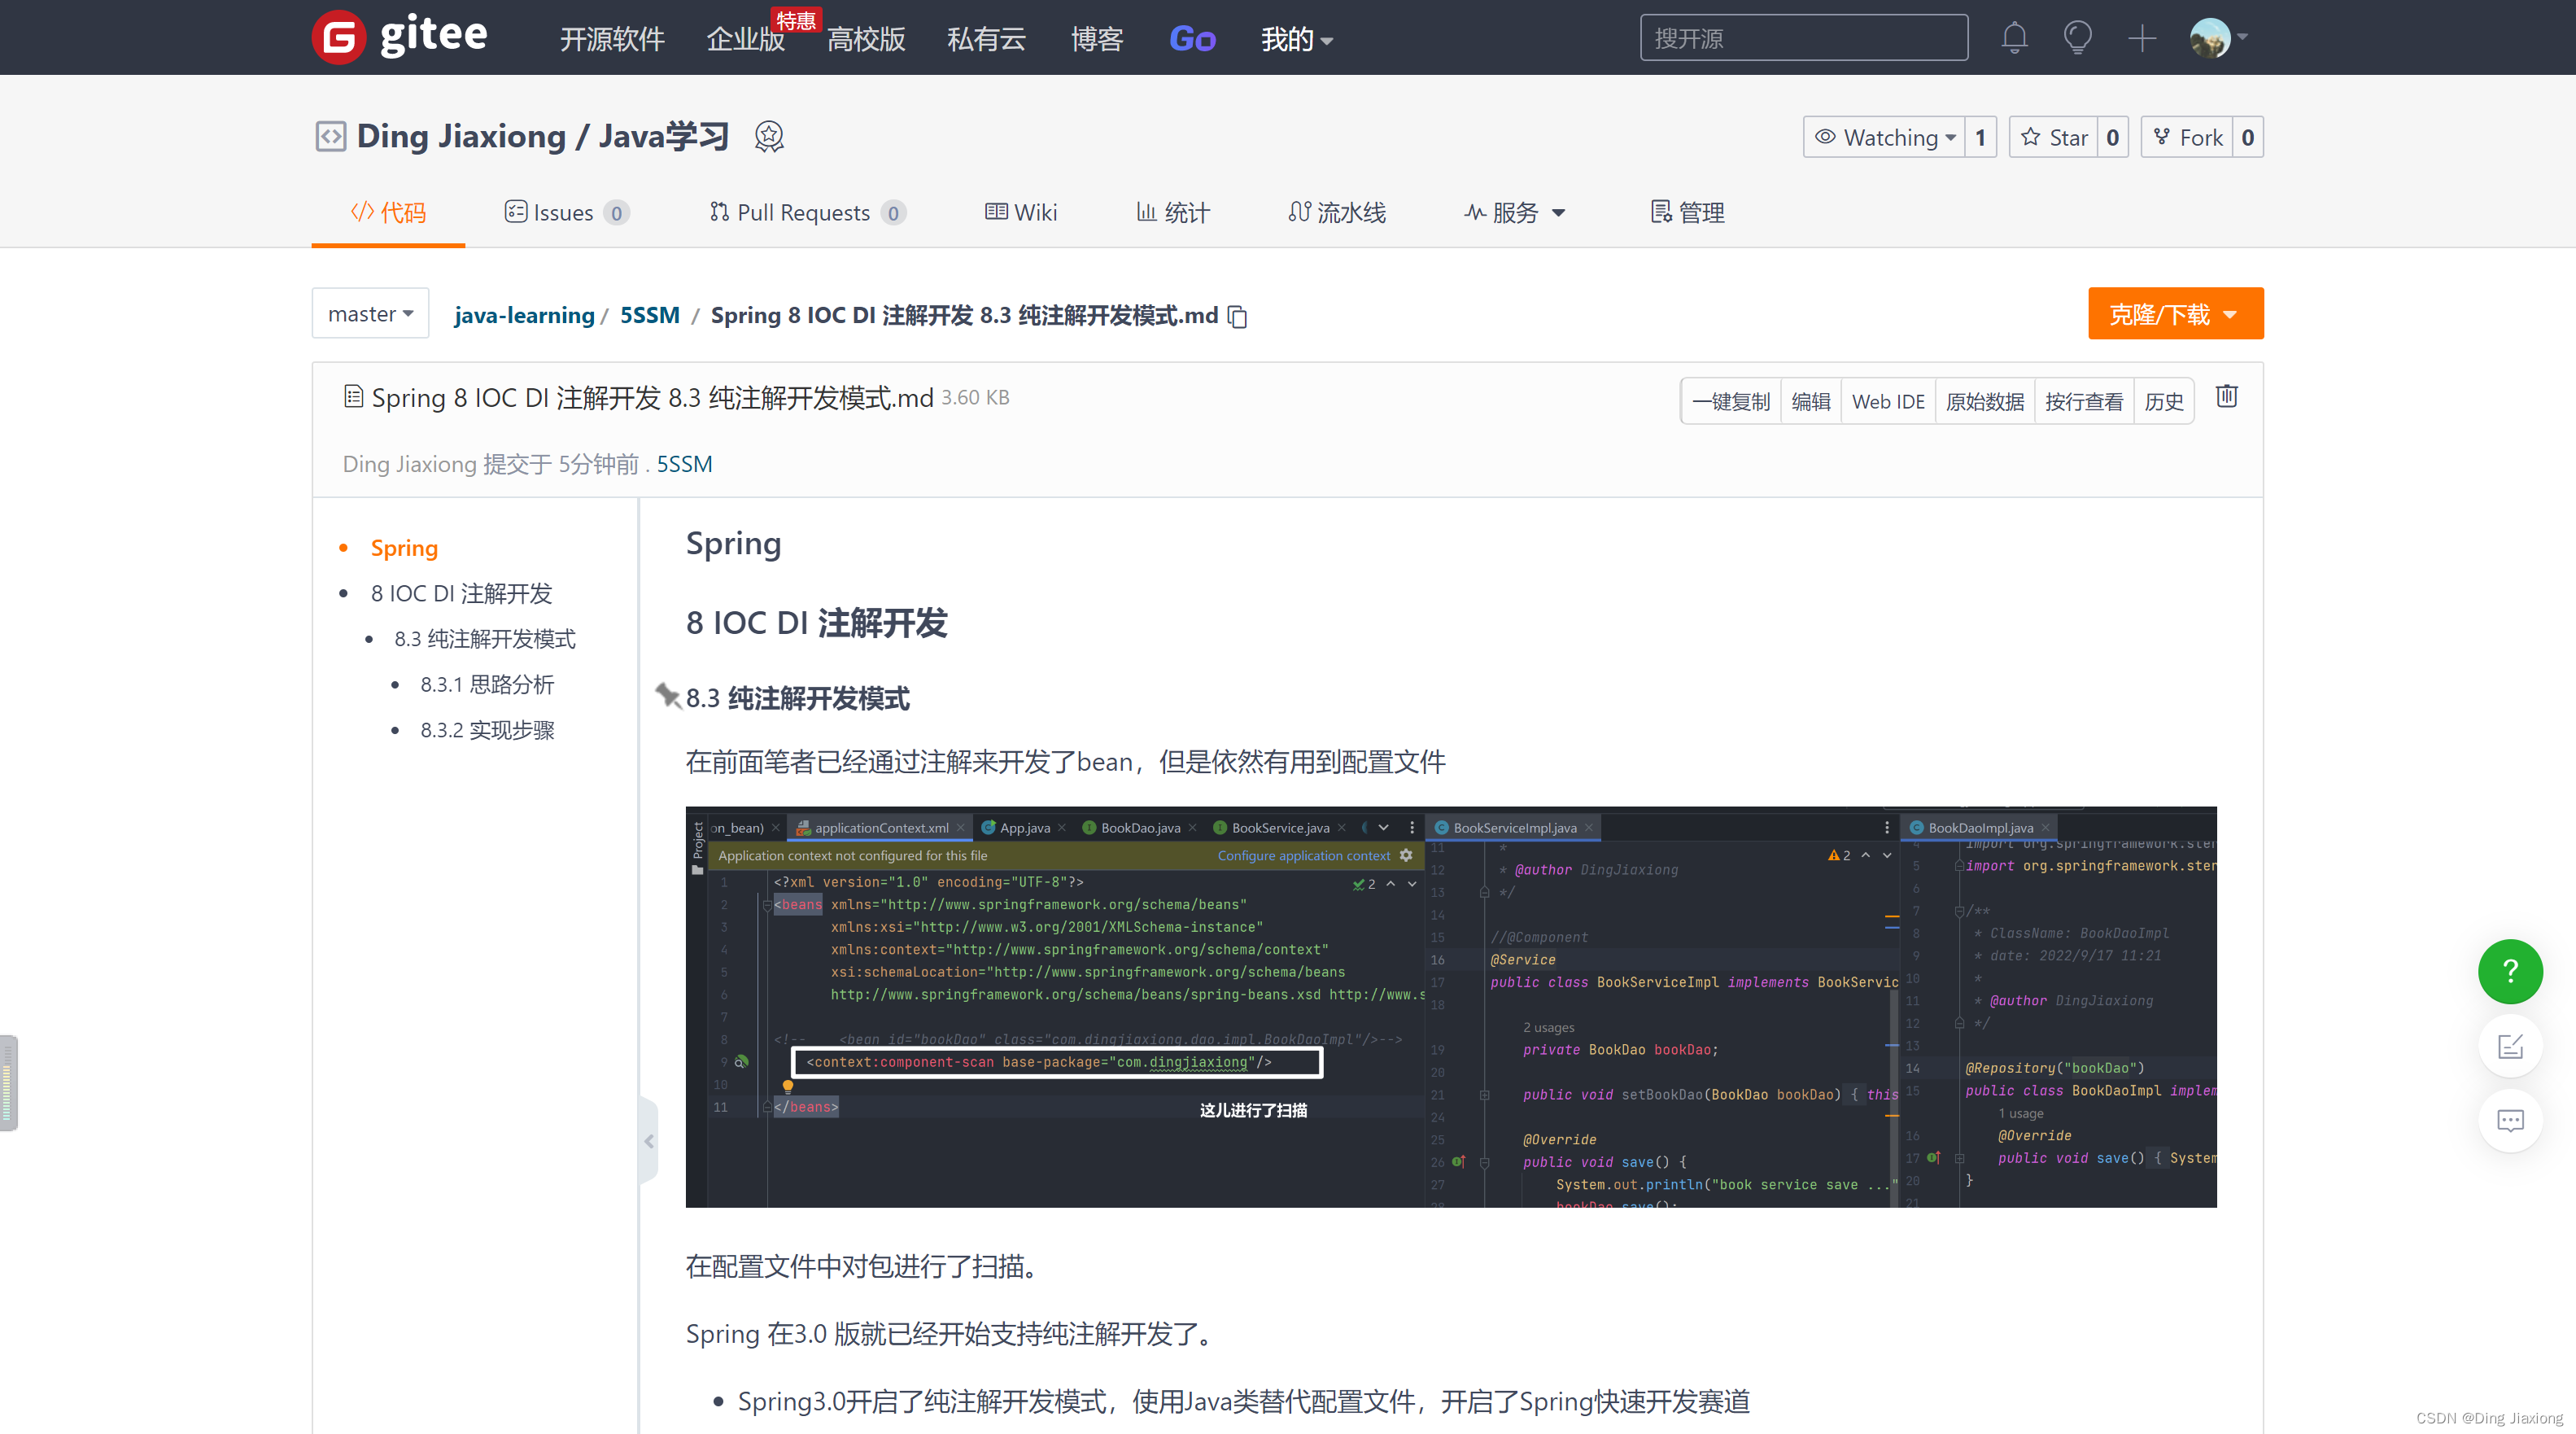Open the file 历史 button
This screenshot has width=2576, height=1434.
tap(2164, 401)
